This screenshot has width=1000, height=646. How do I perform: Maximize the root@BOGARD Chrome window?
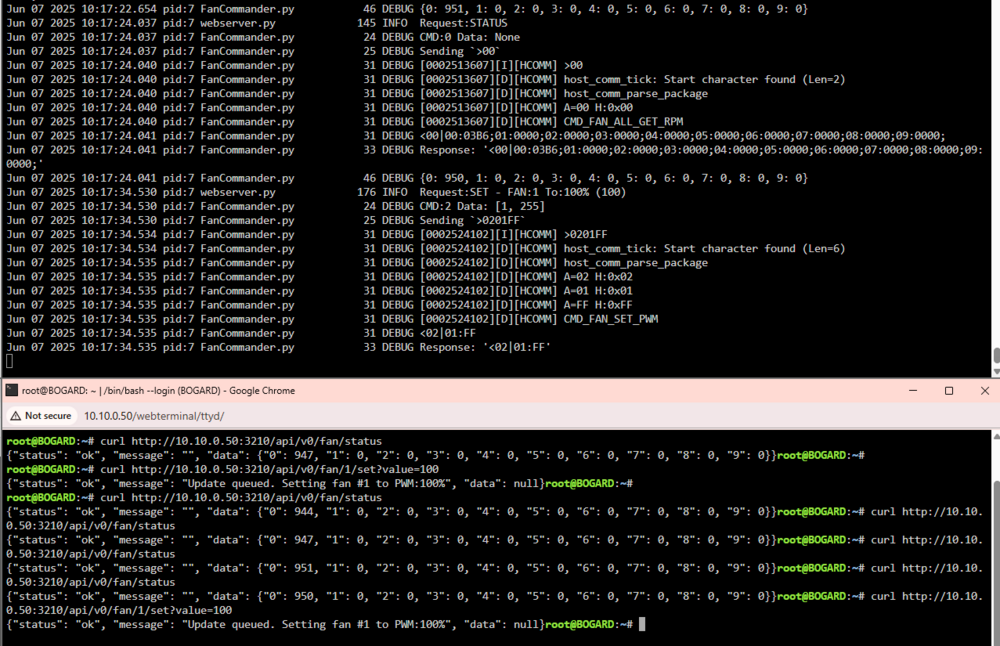949,390
